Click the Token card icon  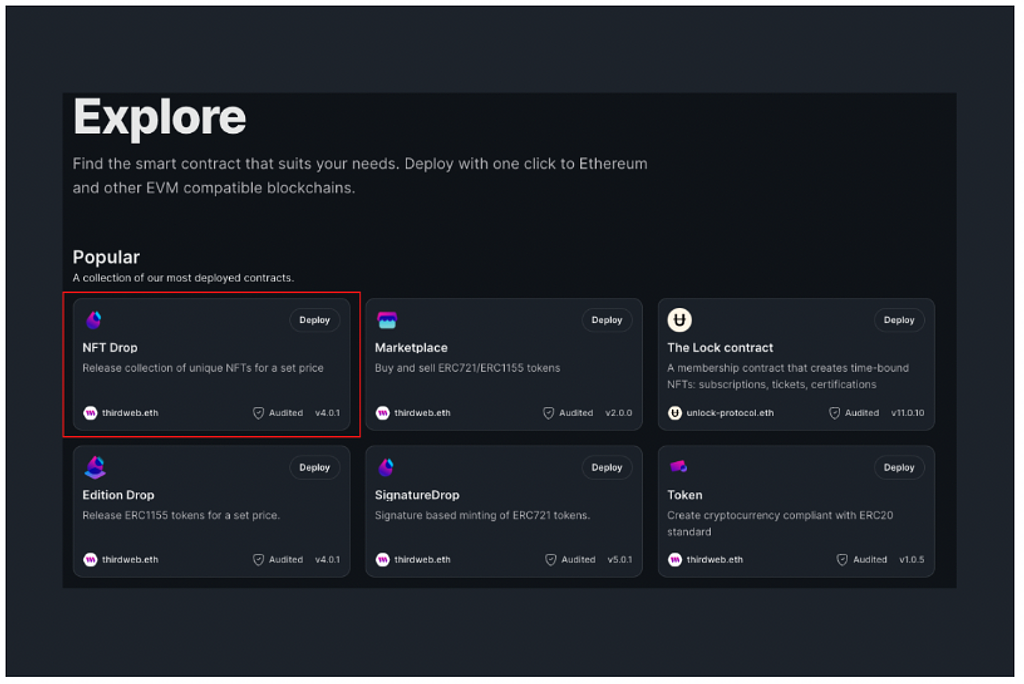678,466
